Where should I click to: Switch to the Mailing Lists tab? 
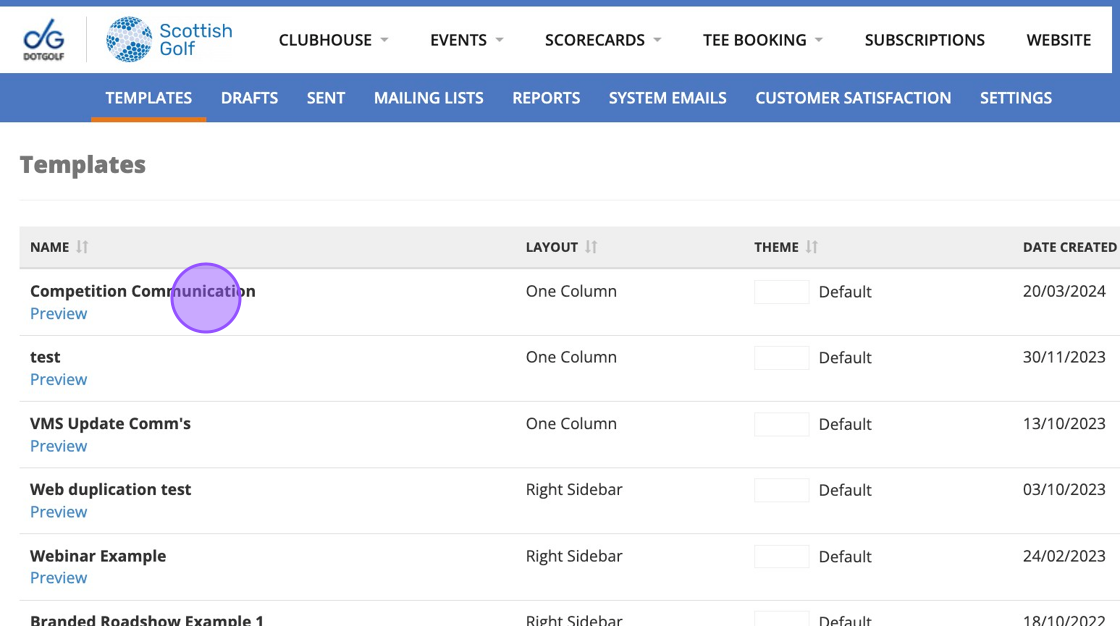click(429, 98)
